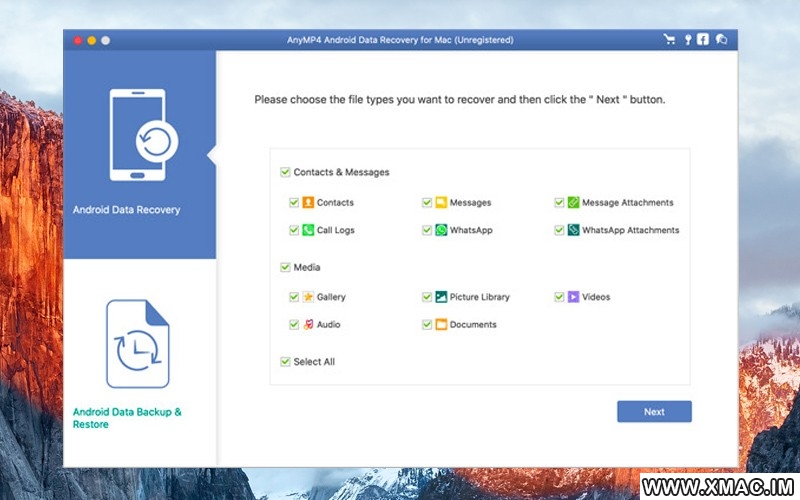This screenshot has height=500, width=800.
Task: Toggle the Message Attachments checkbox
Action: click(559, 203)
